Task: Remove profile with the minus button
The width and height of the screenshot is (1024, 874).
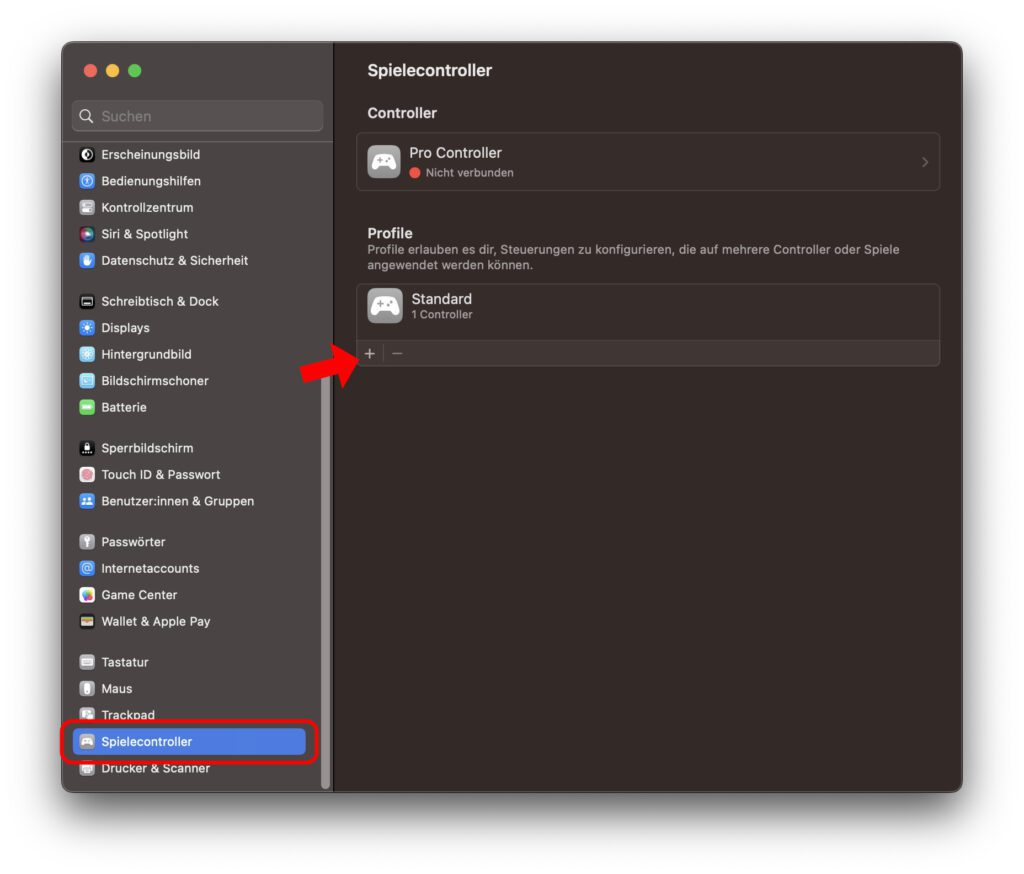Action: point(397,353)
